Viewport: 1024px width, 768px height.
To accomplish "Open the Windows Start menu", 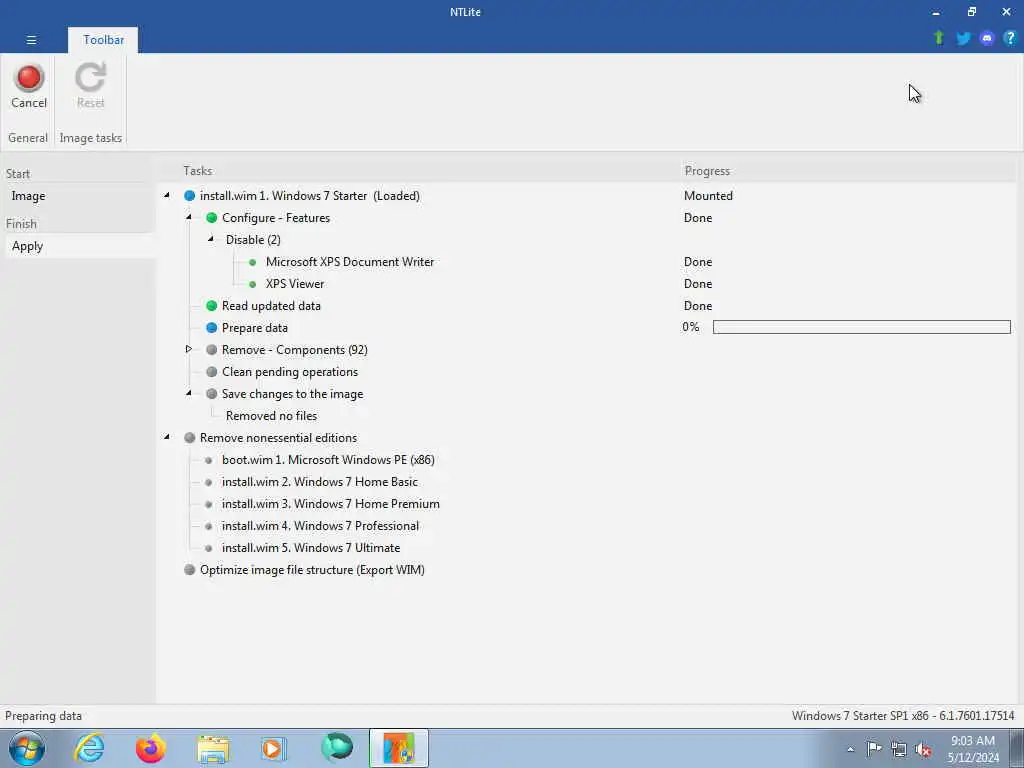I will (x=27, y=748).
